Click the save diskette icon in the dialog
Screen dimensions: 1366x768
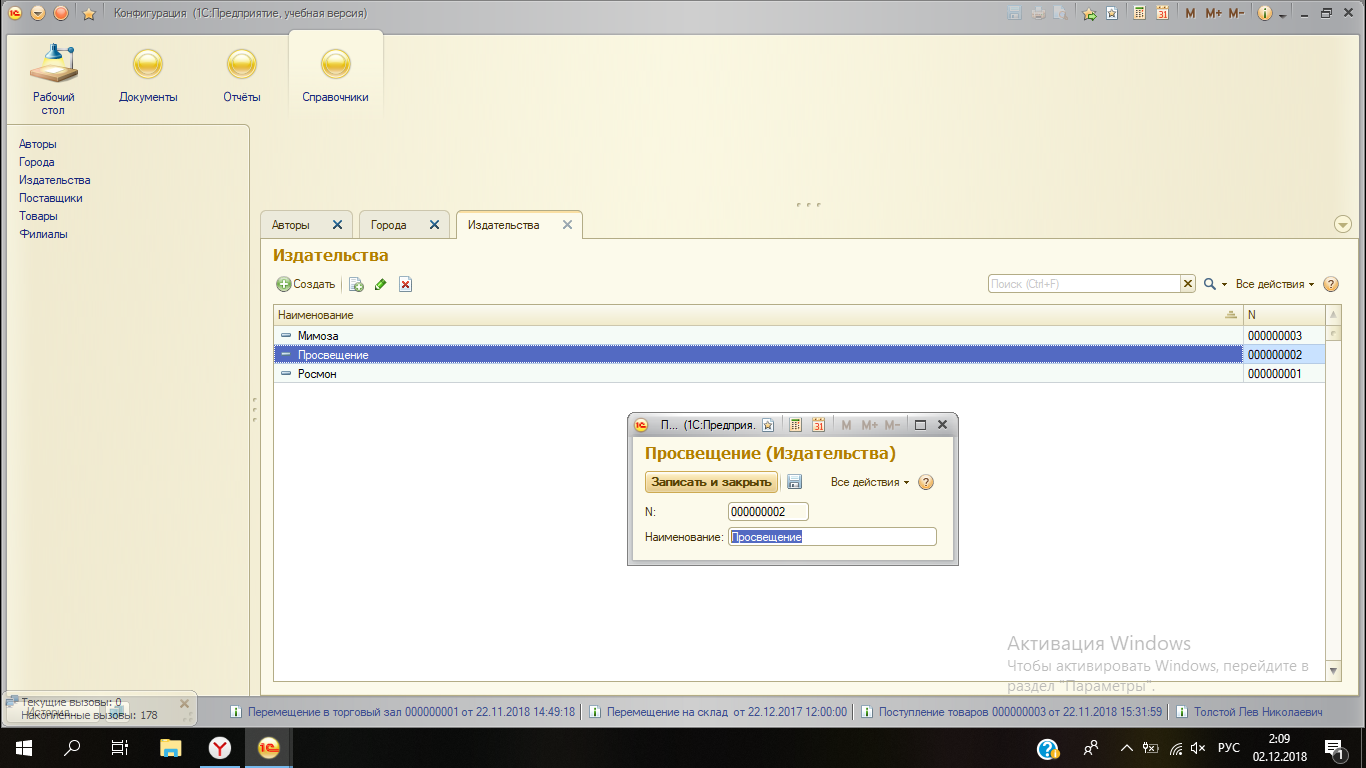794,482
